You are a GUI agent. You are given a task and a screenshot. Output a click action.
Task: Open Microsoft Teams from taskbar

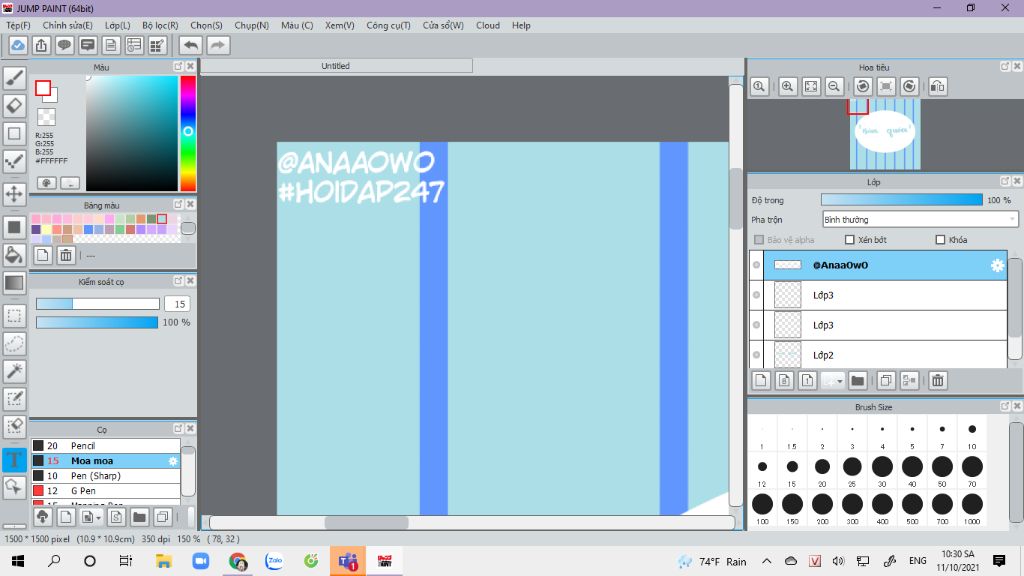[347, 561]
